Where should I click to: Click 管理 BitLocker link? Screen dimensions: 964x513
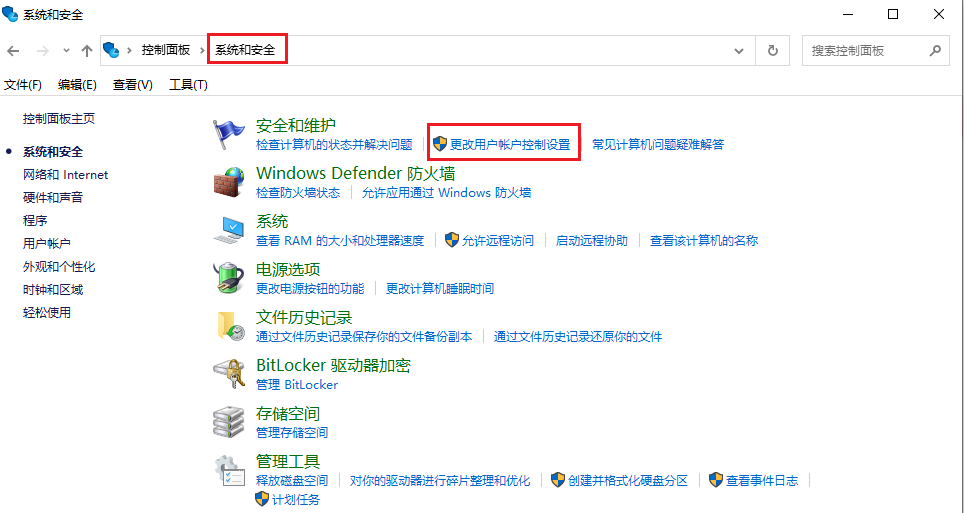297,384
